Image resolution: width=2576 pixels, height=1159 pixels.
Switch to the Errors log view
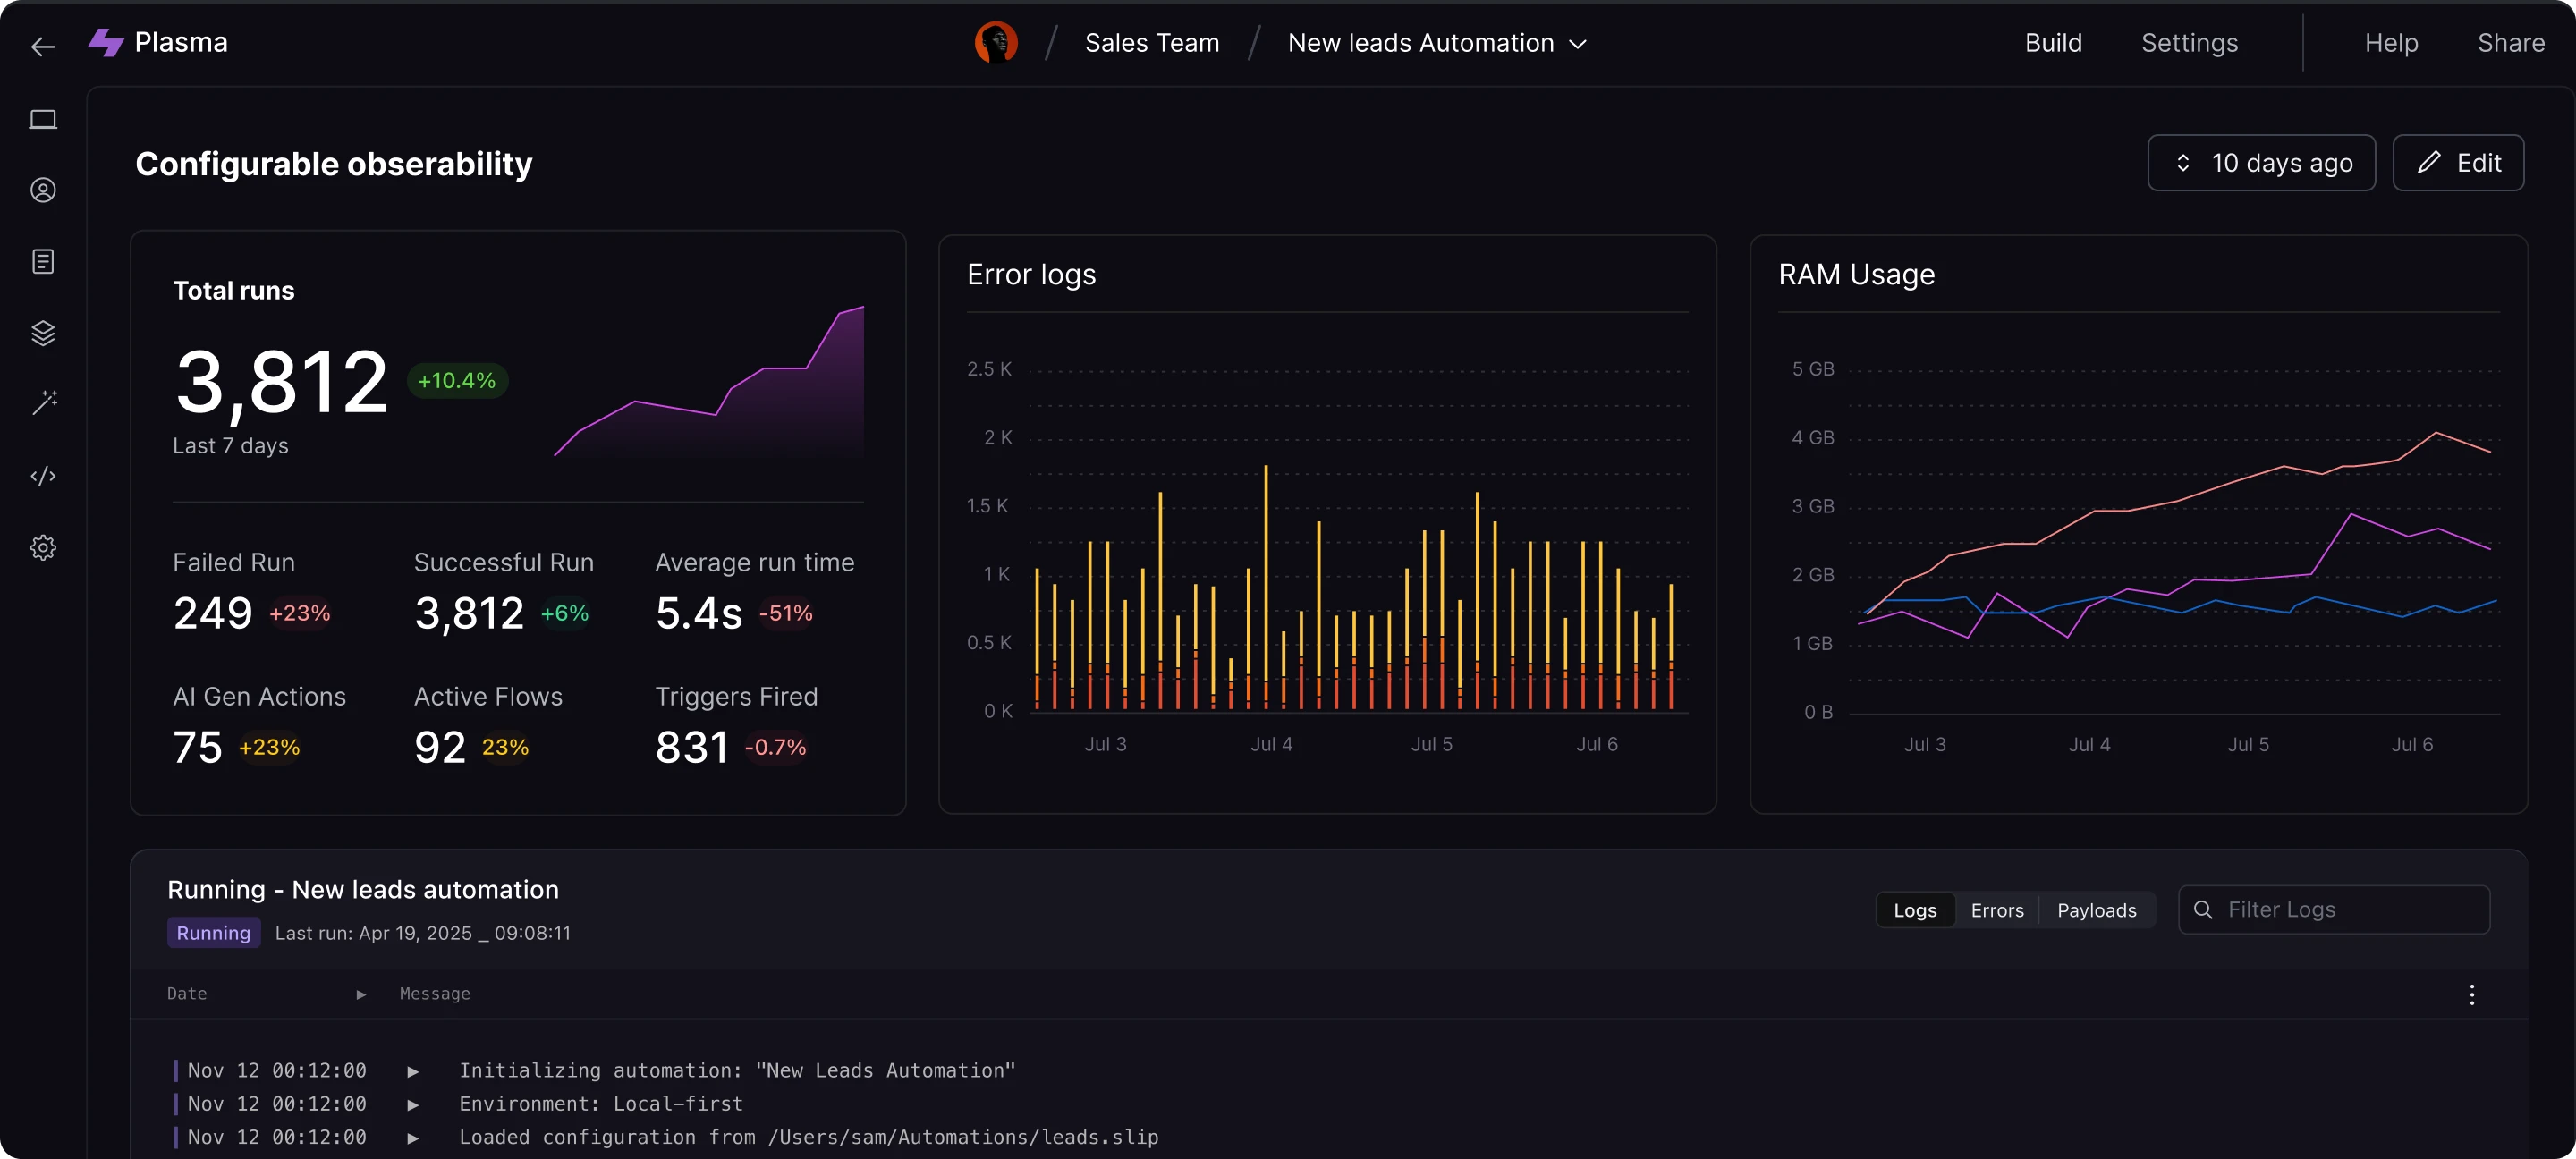pos(1996,910)
